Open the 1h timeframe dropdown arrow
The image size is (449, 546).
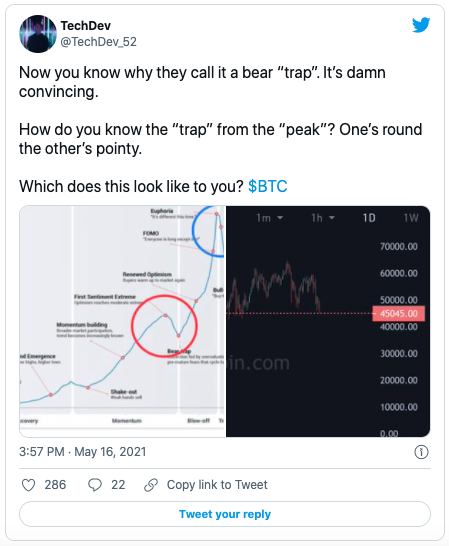click(x=332, y=218)
